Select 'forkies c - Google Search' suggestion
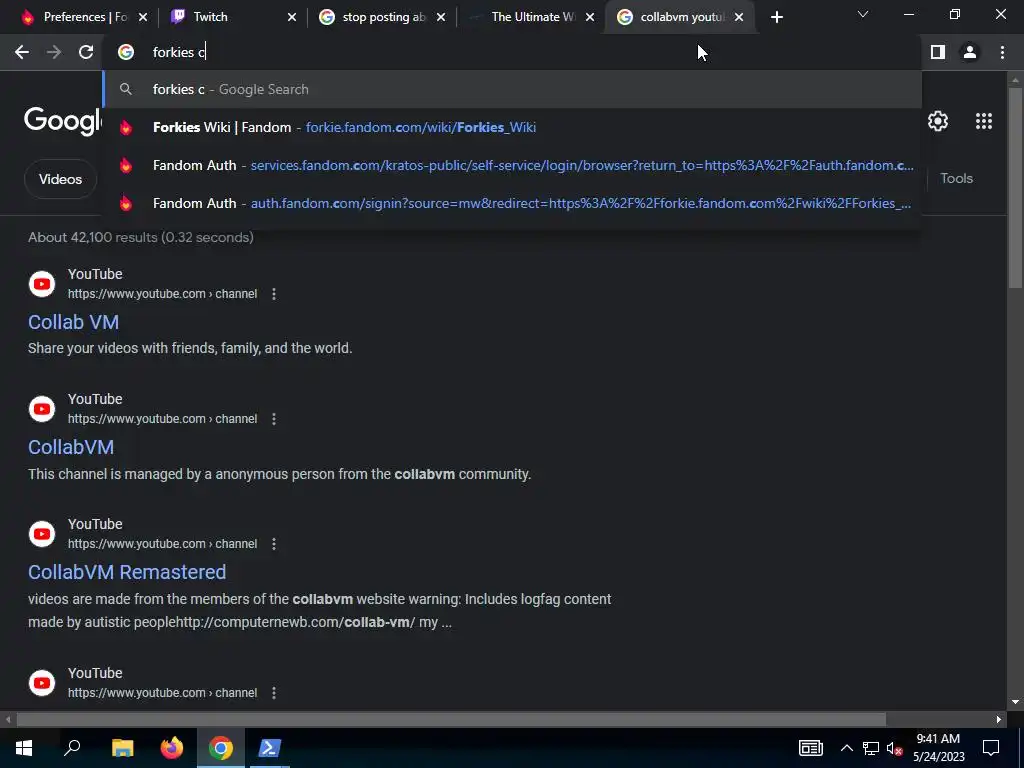The height and width of the screenshot is (768, 1024). (513, 89)
